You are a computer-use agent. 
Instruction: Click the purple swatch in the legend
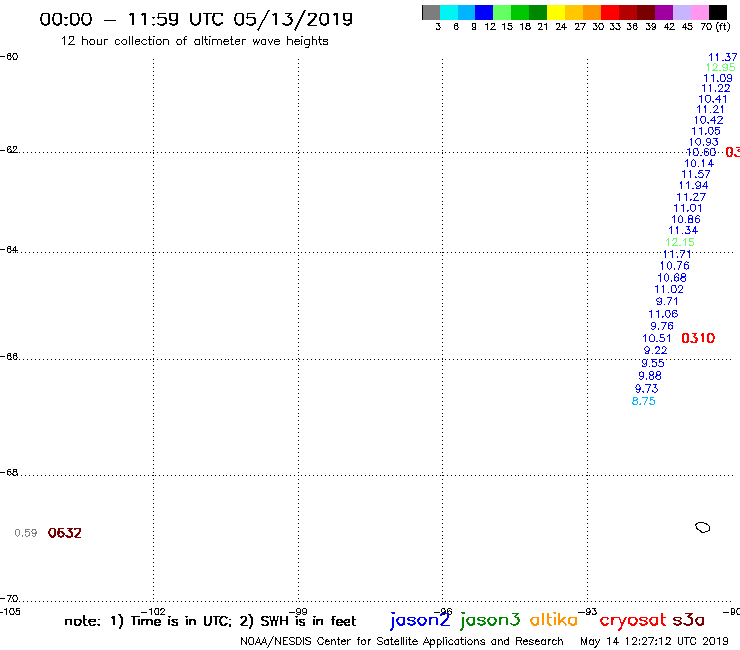click(664, 12)
